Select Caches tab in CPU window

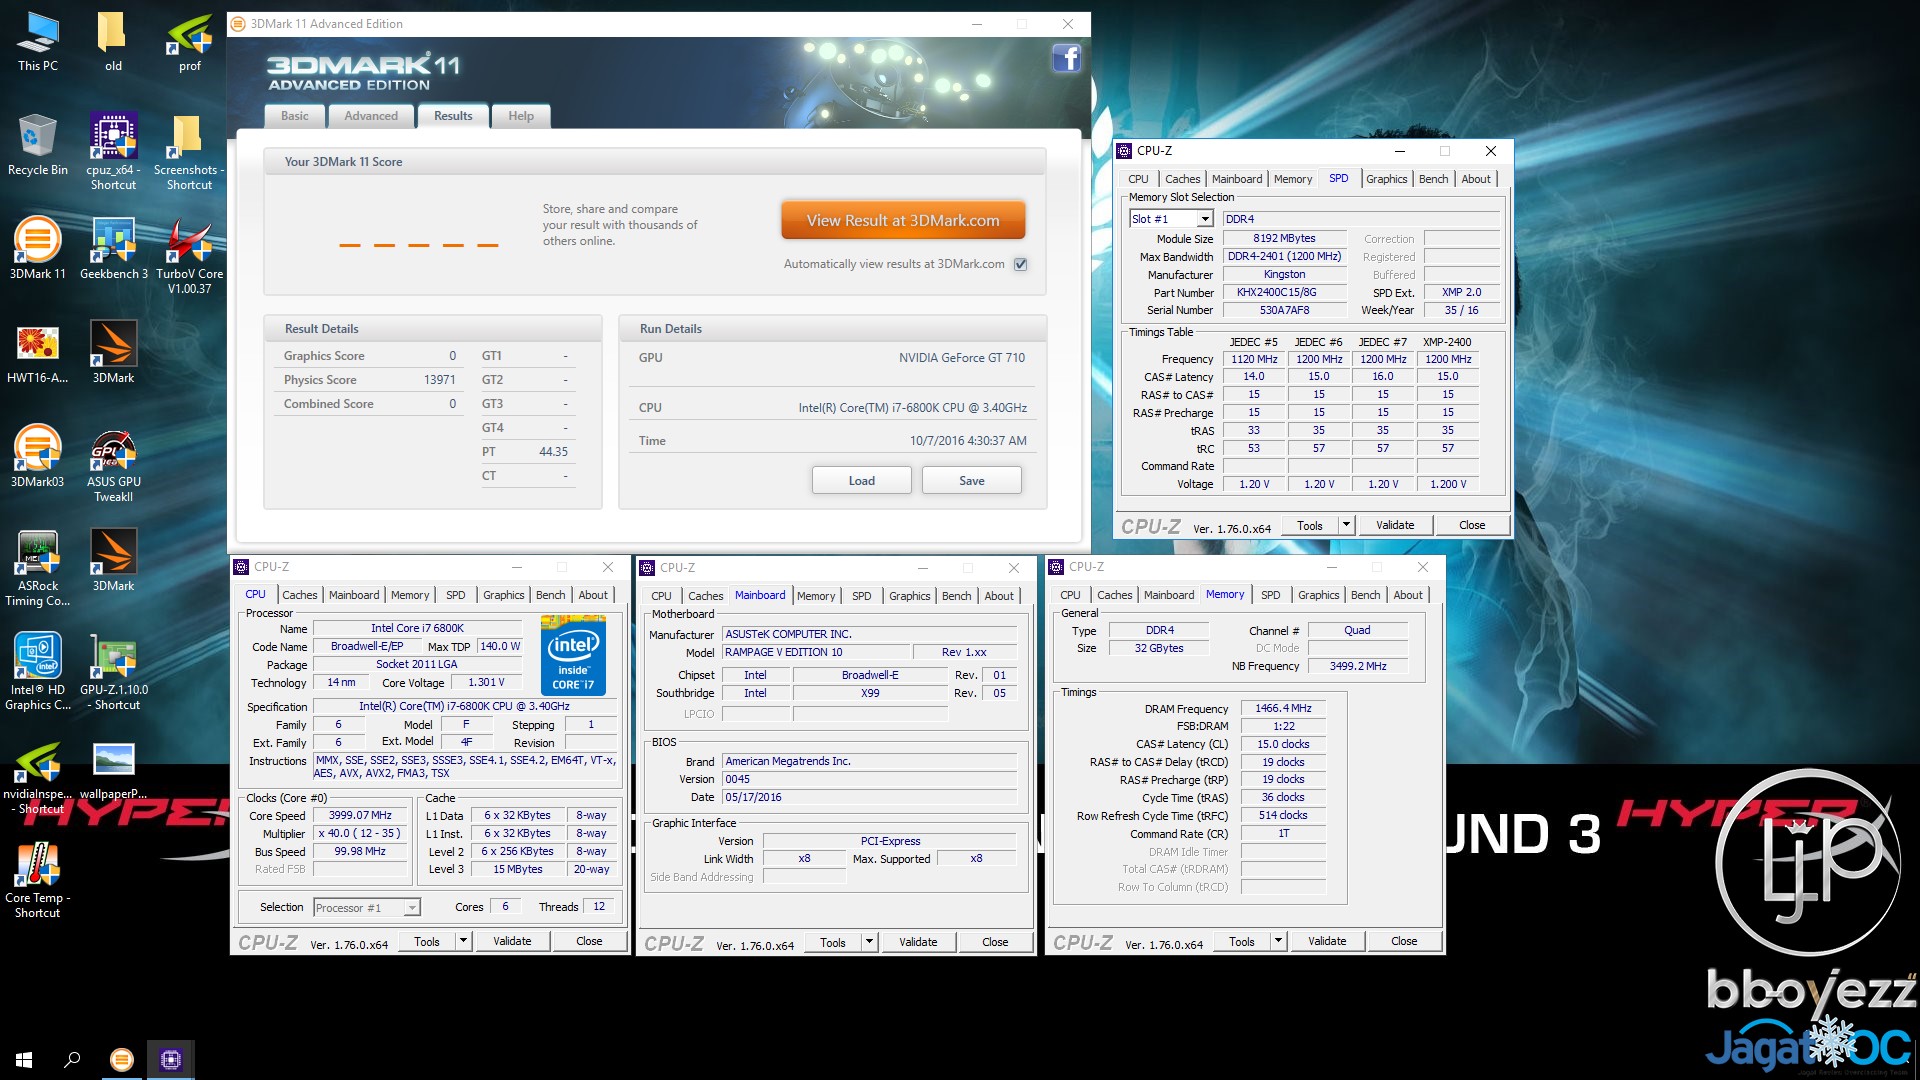299,595
